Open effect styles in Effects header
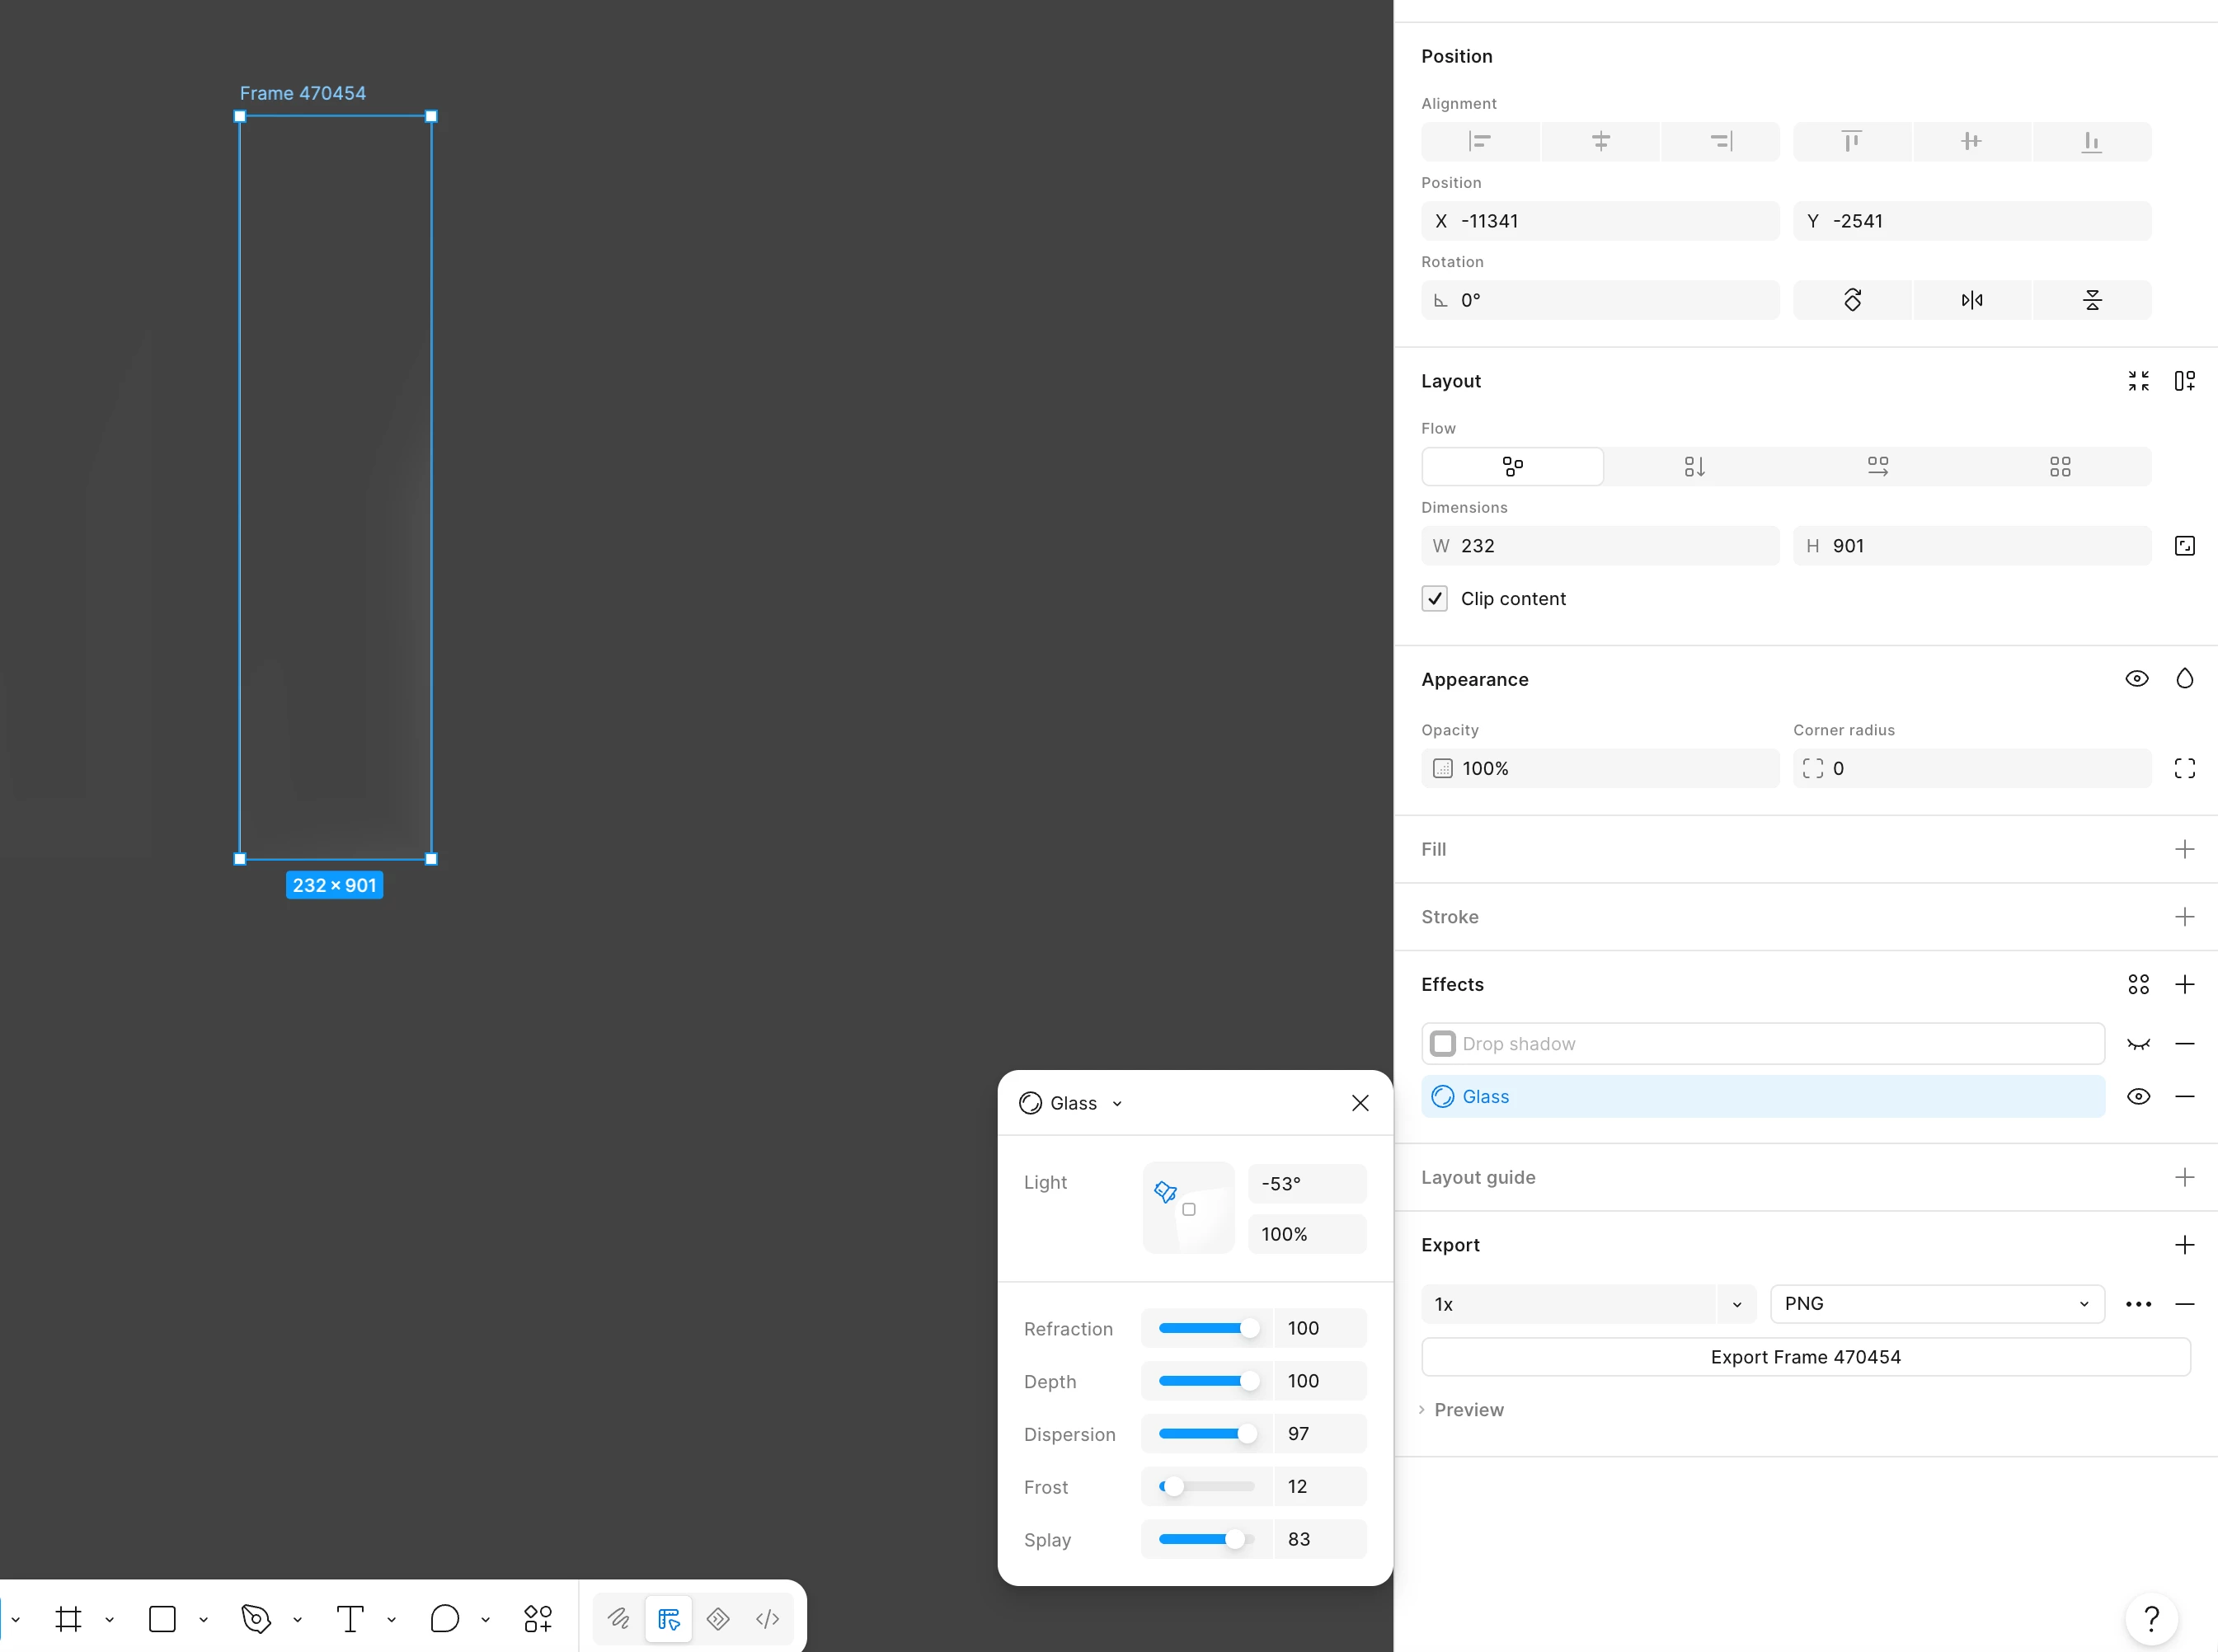 tap(2138, 984)
